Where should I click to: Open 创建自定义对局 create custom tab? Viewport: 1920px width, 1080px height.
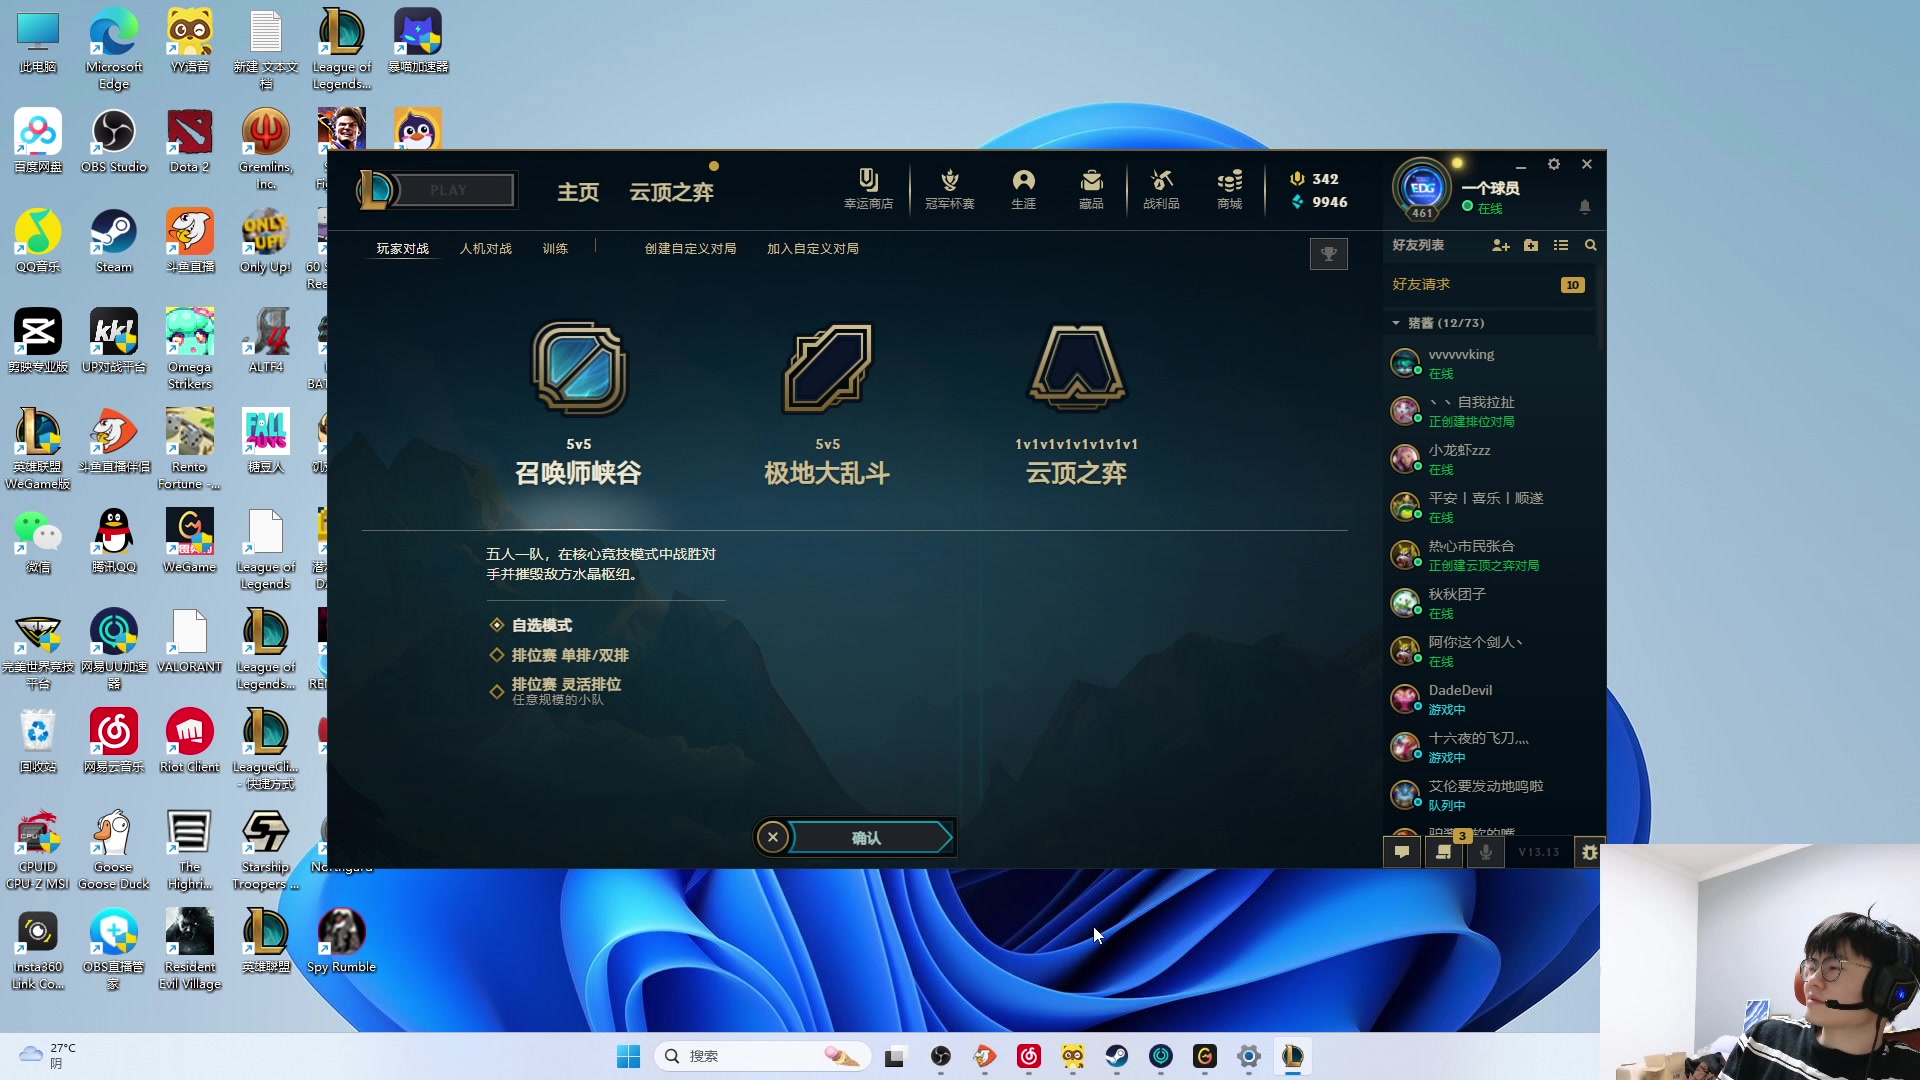point(690,249)
